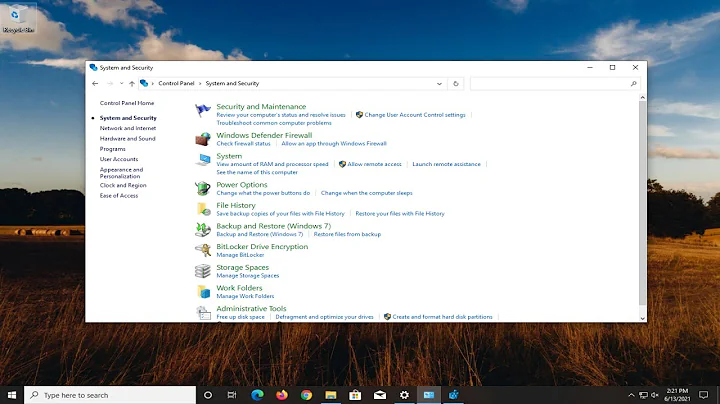Click Launch remote assistance link
This screenshot has width=720, height=404.
point(446,164)
